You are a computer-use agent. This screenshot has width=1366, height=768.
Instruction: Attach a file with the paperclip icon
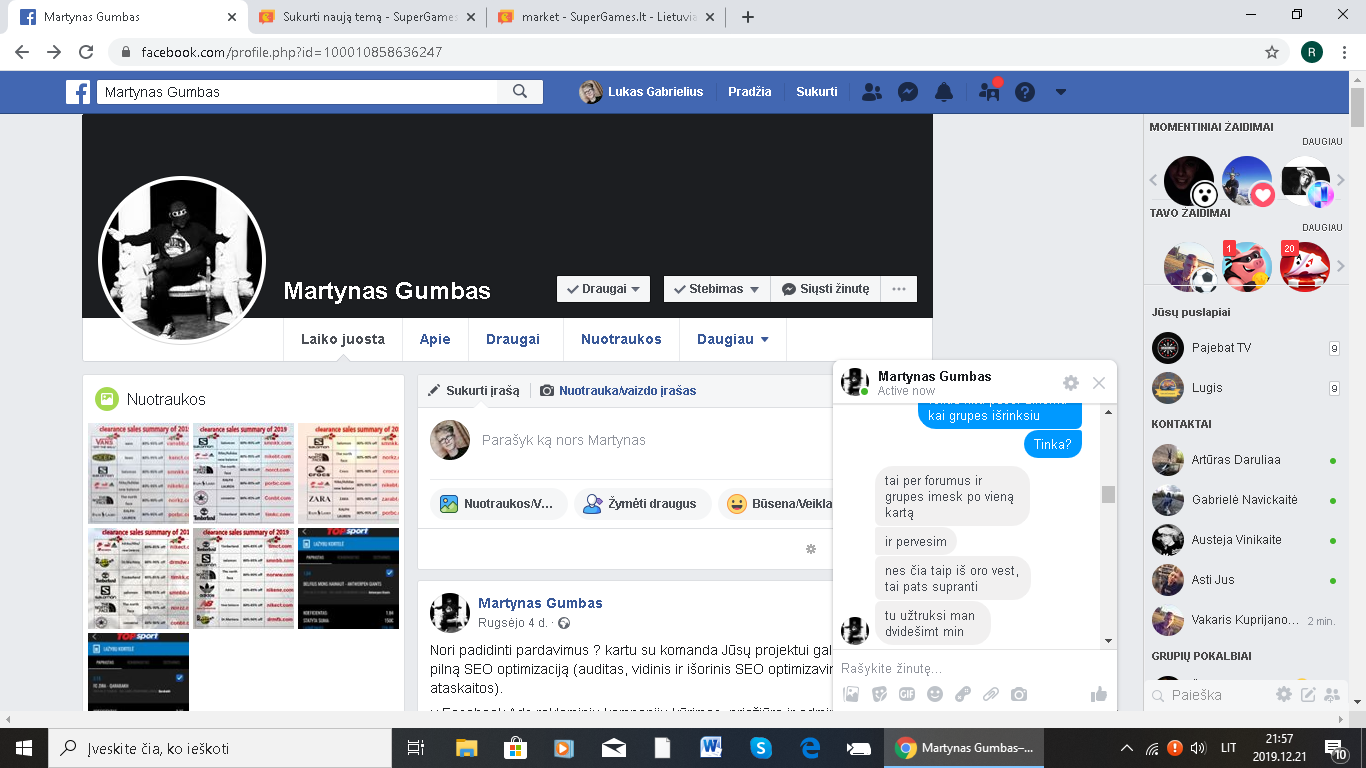click(991, 694)
